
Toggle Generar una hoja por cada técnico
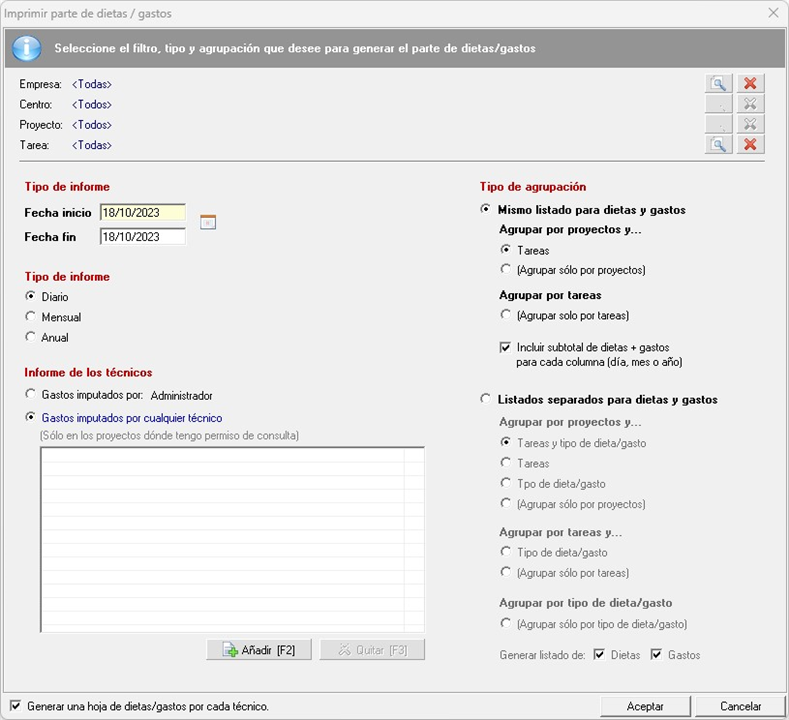[x=15, y=705]
